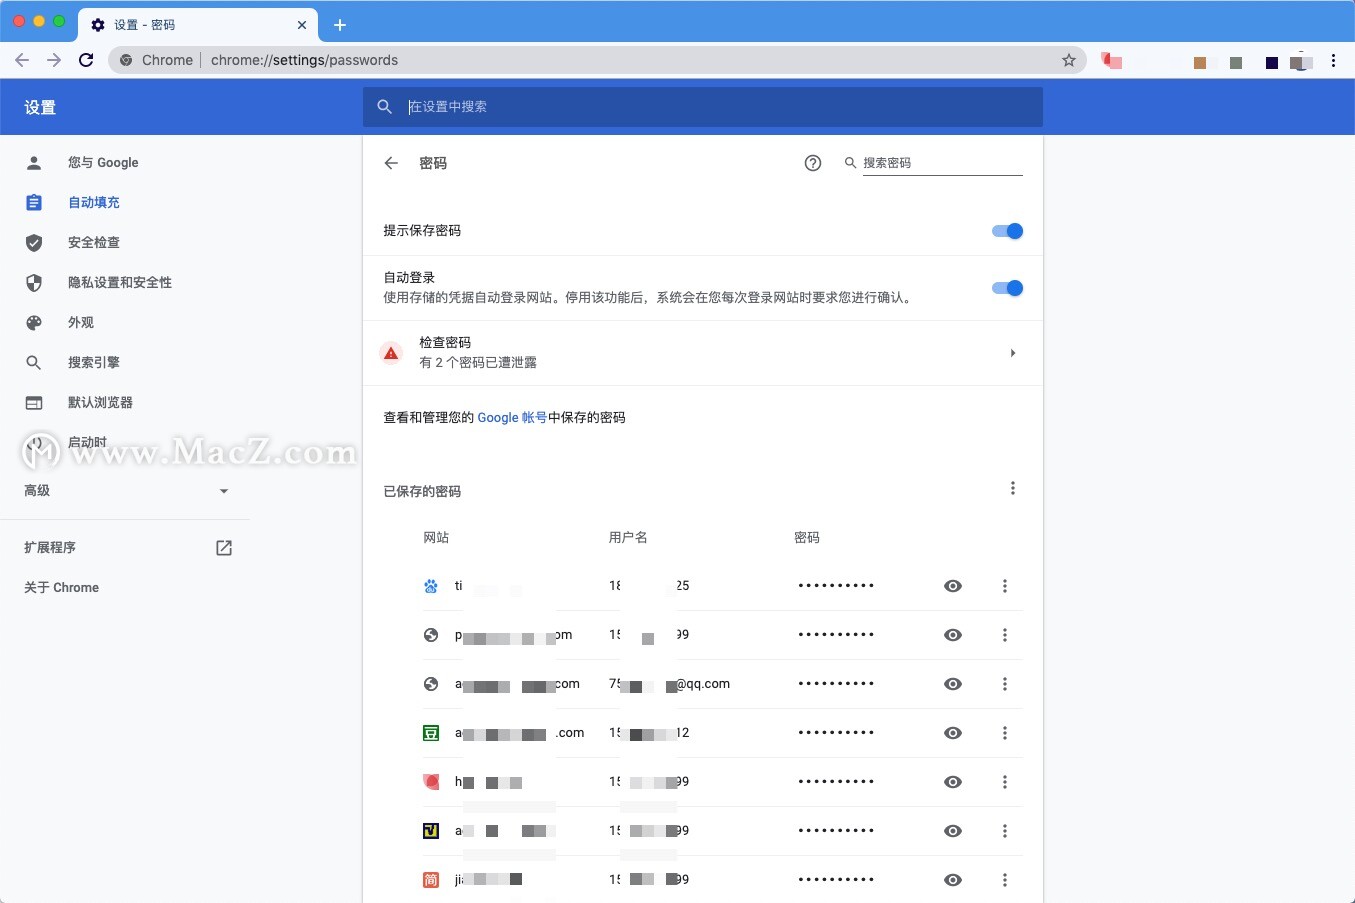This screenshot has width=1355, height=903.
Task: Click the settings search magnifier icon
Action: [385, 107]
